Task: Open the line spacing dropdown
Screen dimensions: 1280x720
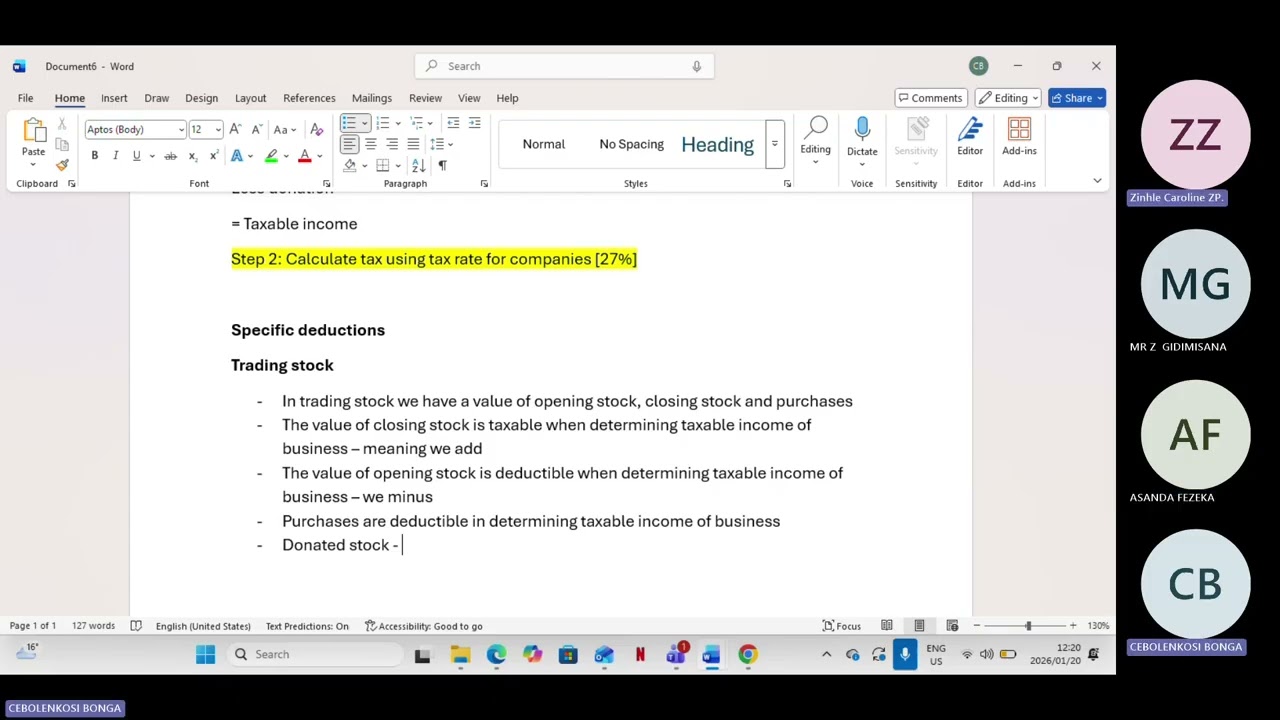Action: [x=441, y=144]
